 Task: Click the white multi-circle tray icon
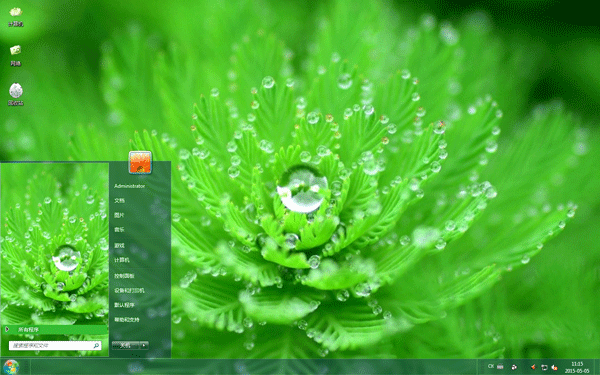[x=514, y=367]
